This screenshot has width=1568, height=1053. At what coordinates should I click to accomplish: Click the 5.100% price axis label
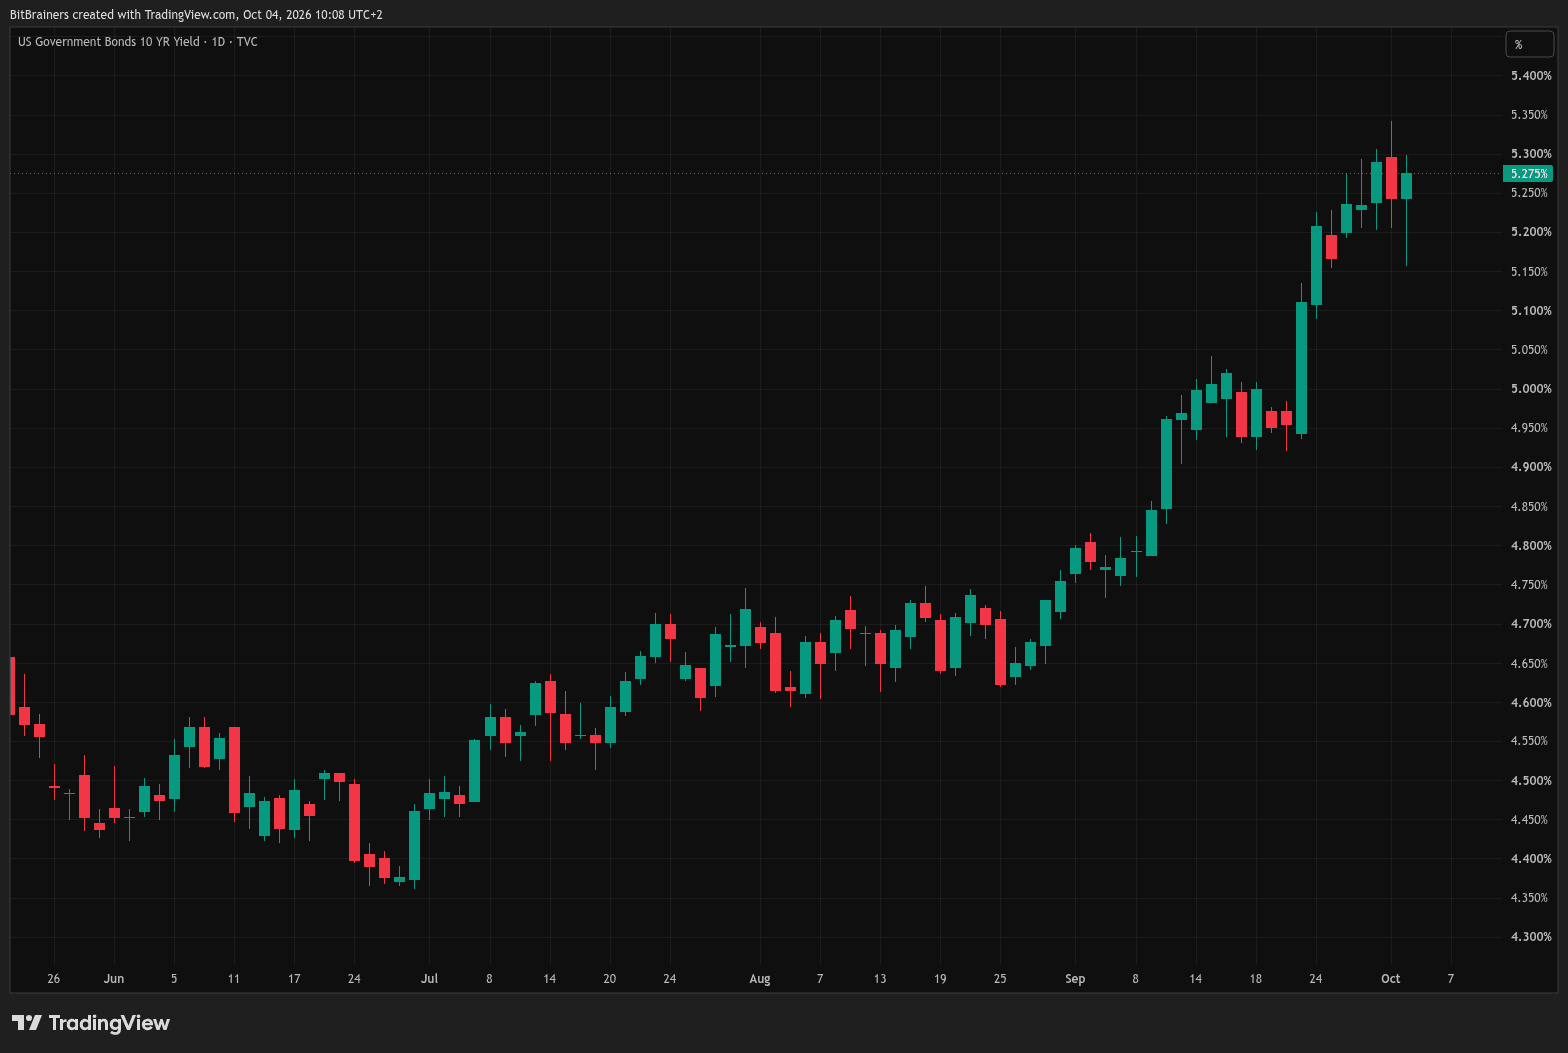pyautogui.click(x=1531, y=311)
